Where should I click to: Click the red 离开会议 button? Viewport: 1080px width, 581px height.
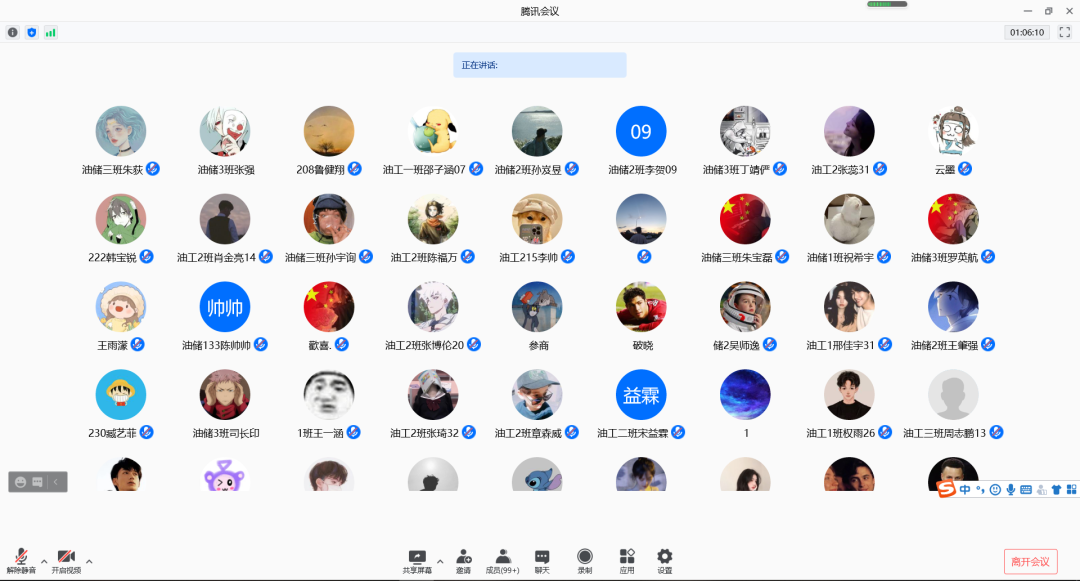tap(1030, 561)
